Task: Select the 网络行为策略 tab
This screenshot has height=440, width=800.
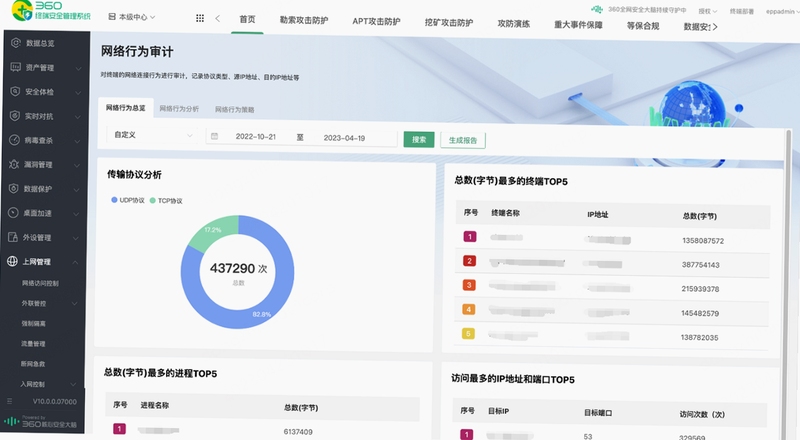Action: 234,109
